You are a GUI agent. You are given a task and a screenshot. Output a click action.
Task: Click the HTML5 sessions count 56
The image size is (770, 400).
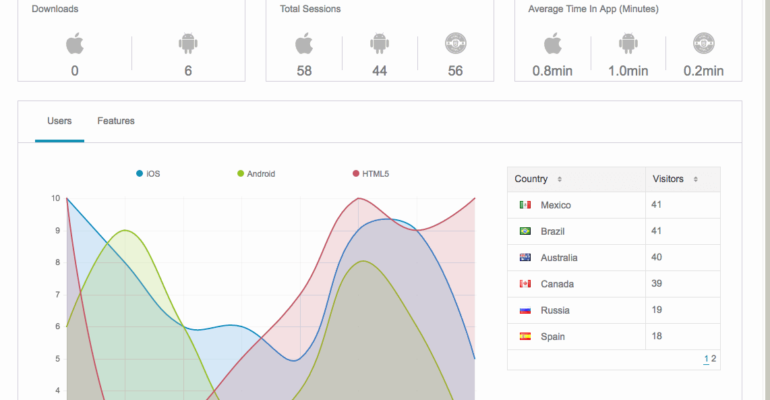tap(455, 71)
